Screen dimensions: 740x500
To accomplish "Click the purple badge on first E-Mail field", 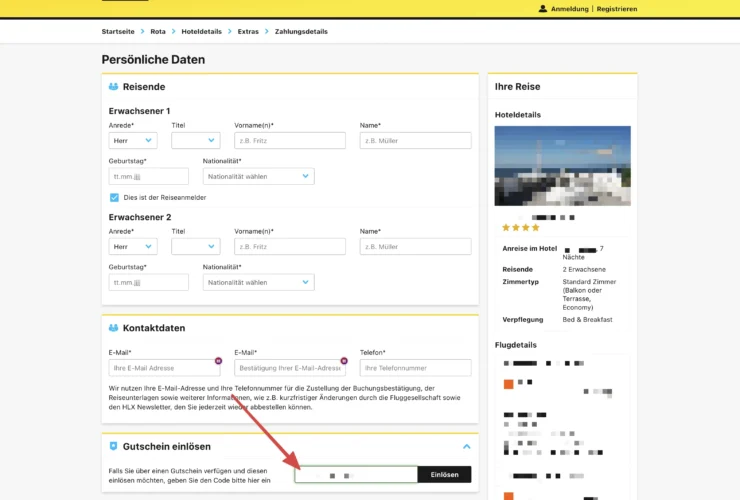I will point(218,360).
